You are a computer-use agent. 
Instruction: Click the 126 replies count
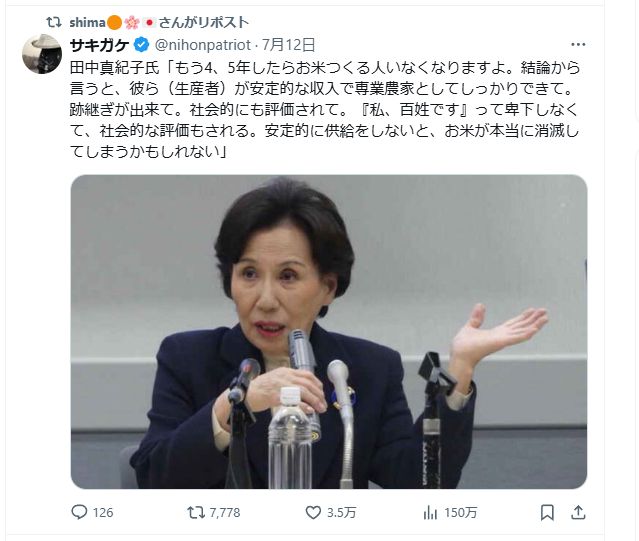[x=103, y=512]
